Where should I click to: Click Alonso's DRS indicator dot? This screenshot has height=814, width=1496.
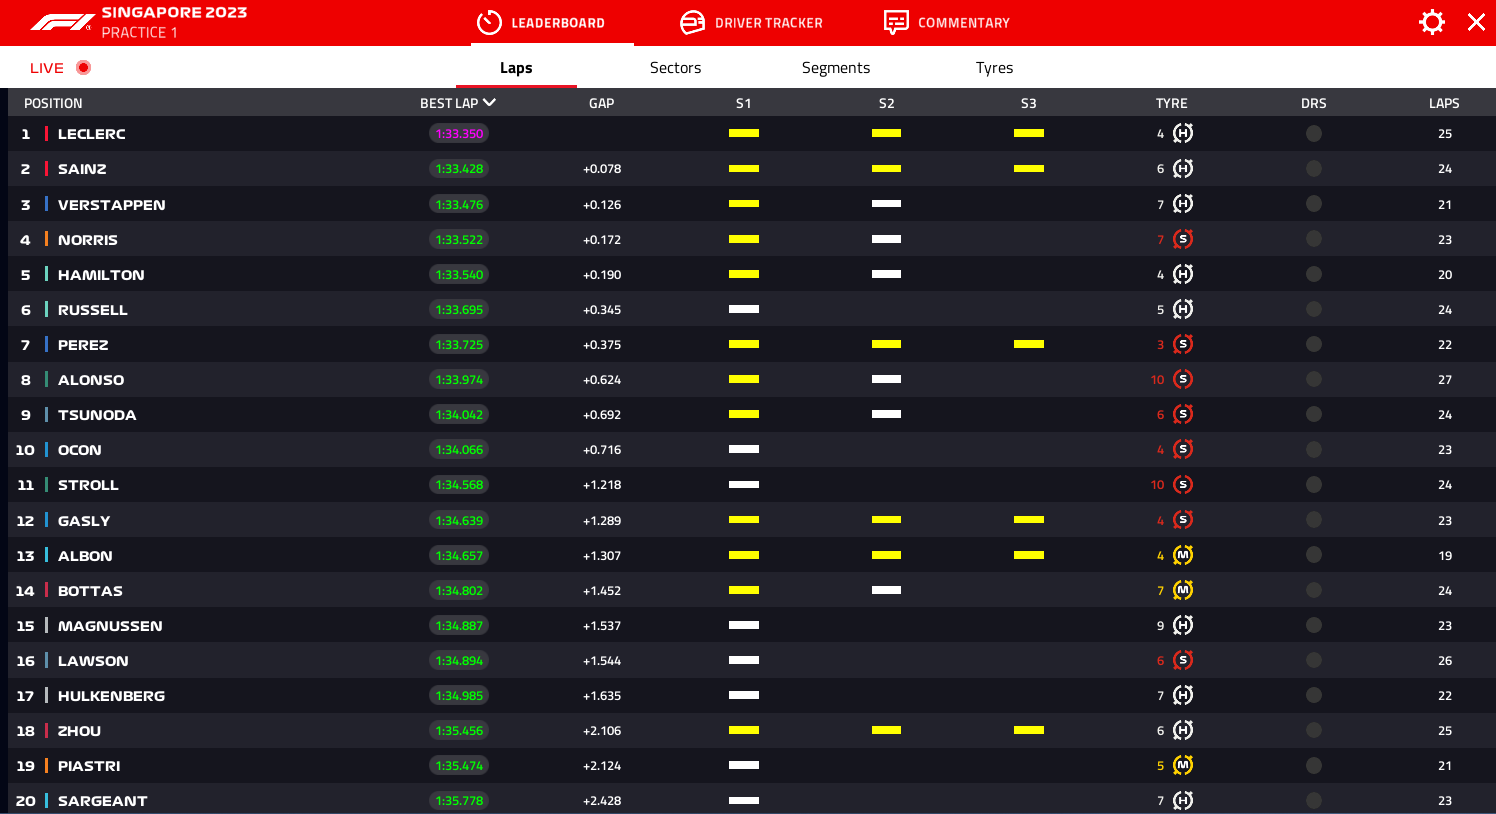point(1314,379)
